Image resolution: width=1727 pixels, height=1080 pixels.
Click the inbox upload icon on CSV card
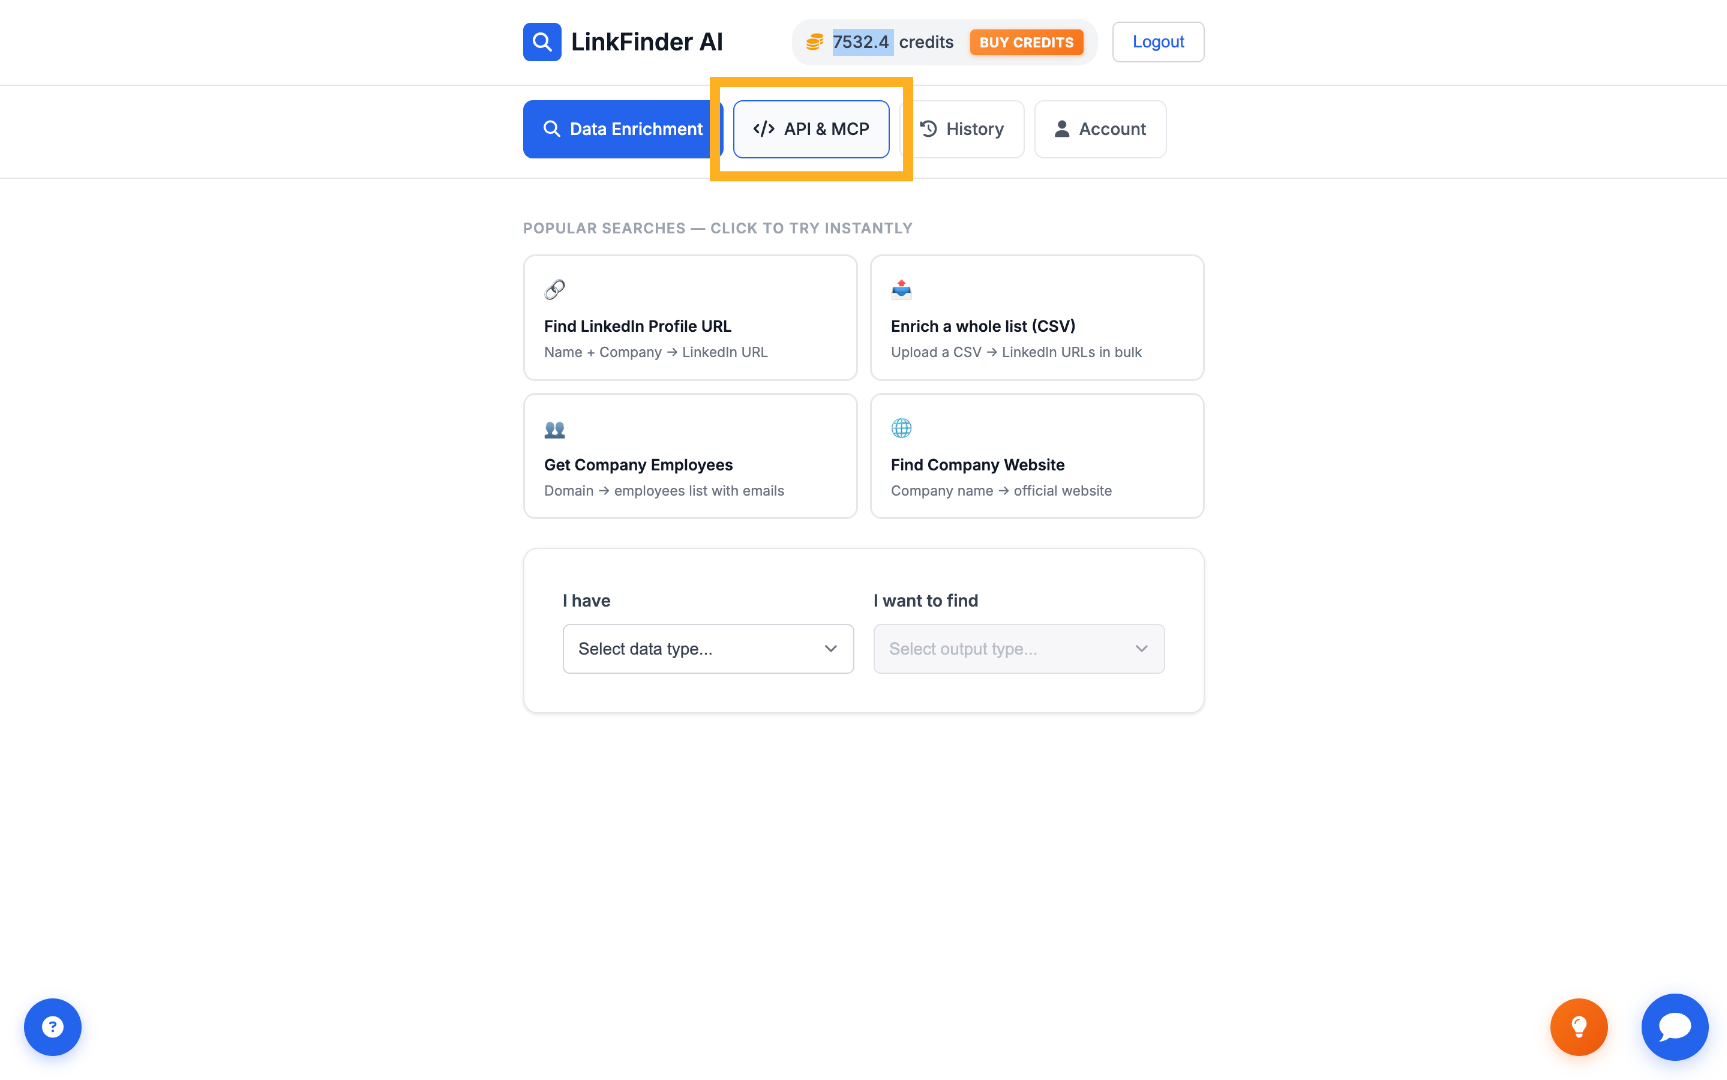[x=902, y=290]
